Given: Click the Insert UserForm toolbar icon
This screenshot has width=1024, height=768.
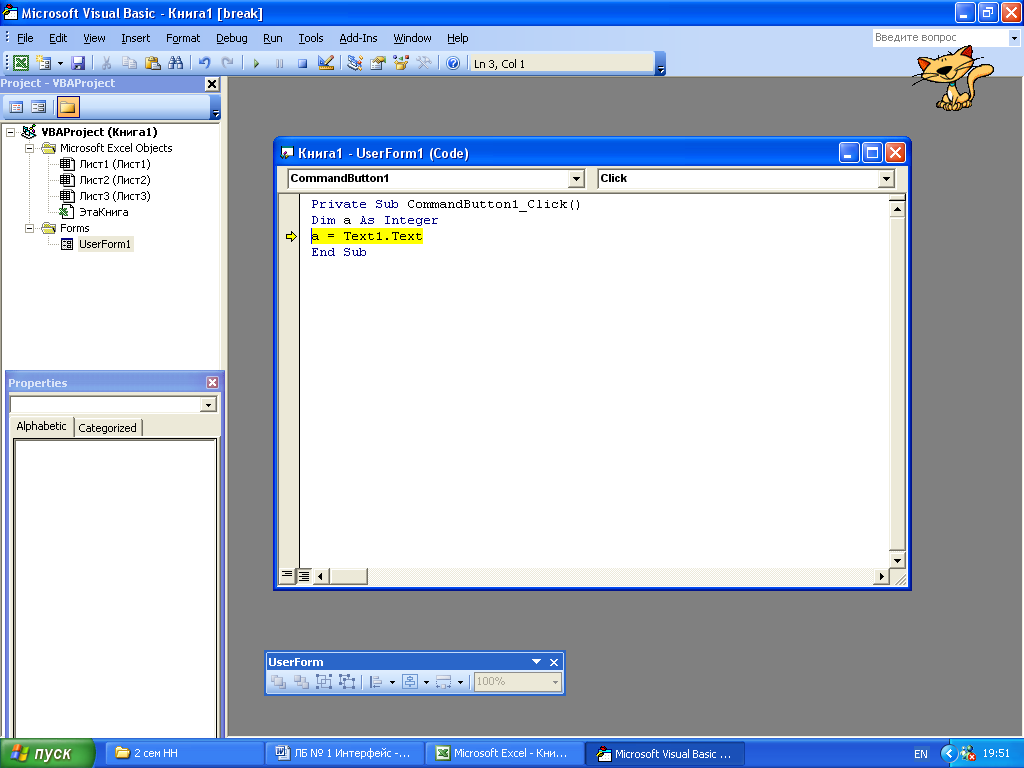Looking at the screenshot, I should click(44, 63).
